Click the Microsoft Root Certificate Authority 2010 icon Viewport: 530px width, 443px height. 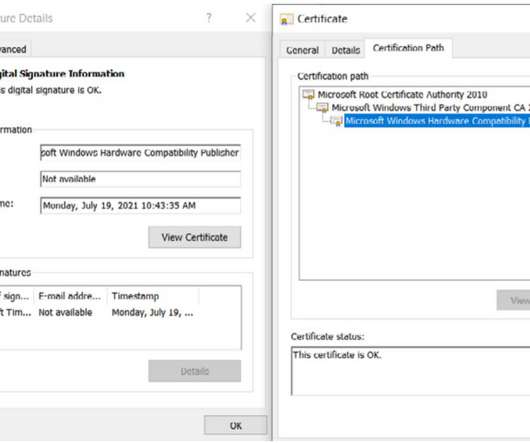tap(309, 95)
